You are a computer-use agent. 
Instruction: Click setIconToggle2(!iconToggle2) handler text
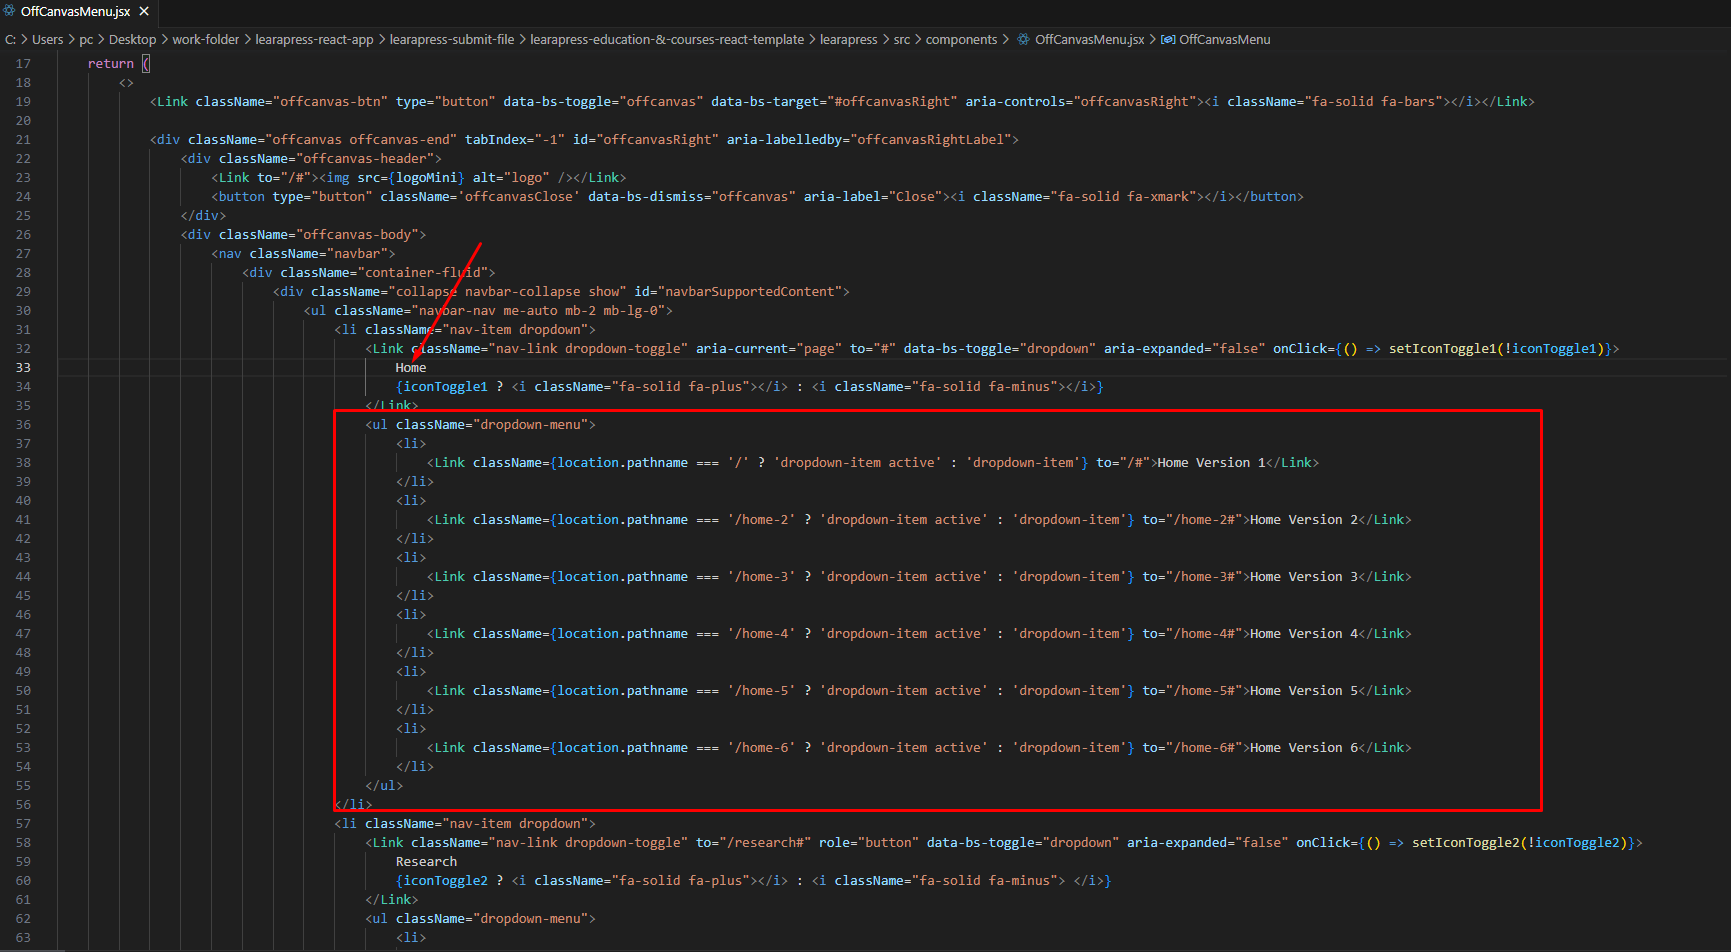[1519, 843]
